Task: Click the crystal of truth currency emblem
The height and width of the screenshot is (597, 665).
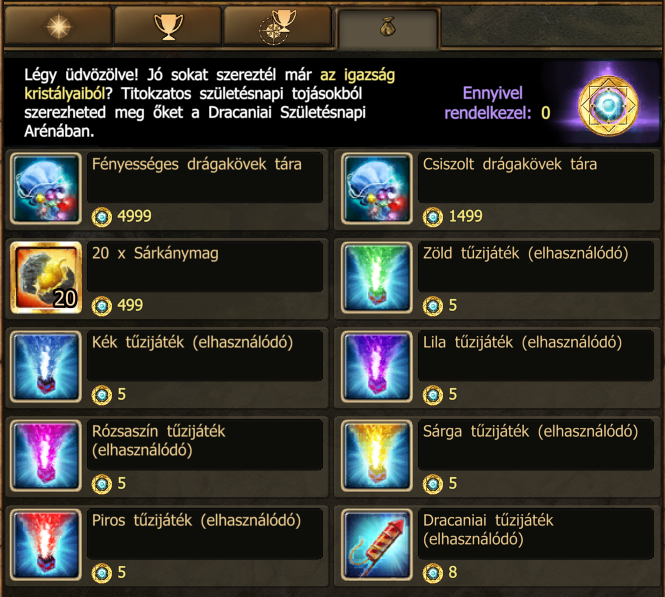Action: [x=608, y=106]
